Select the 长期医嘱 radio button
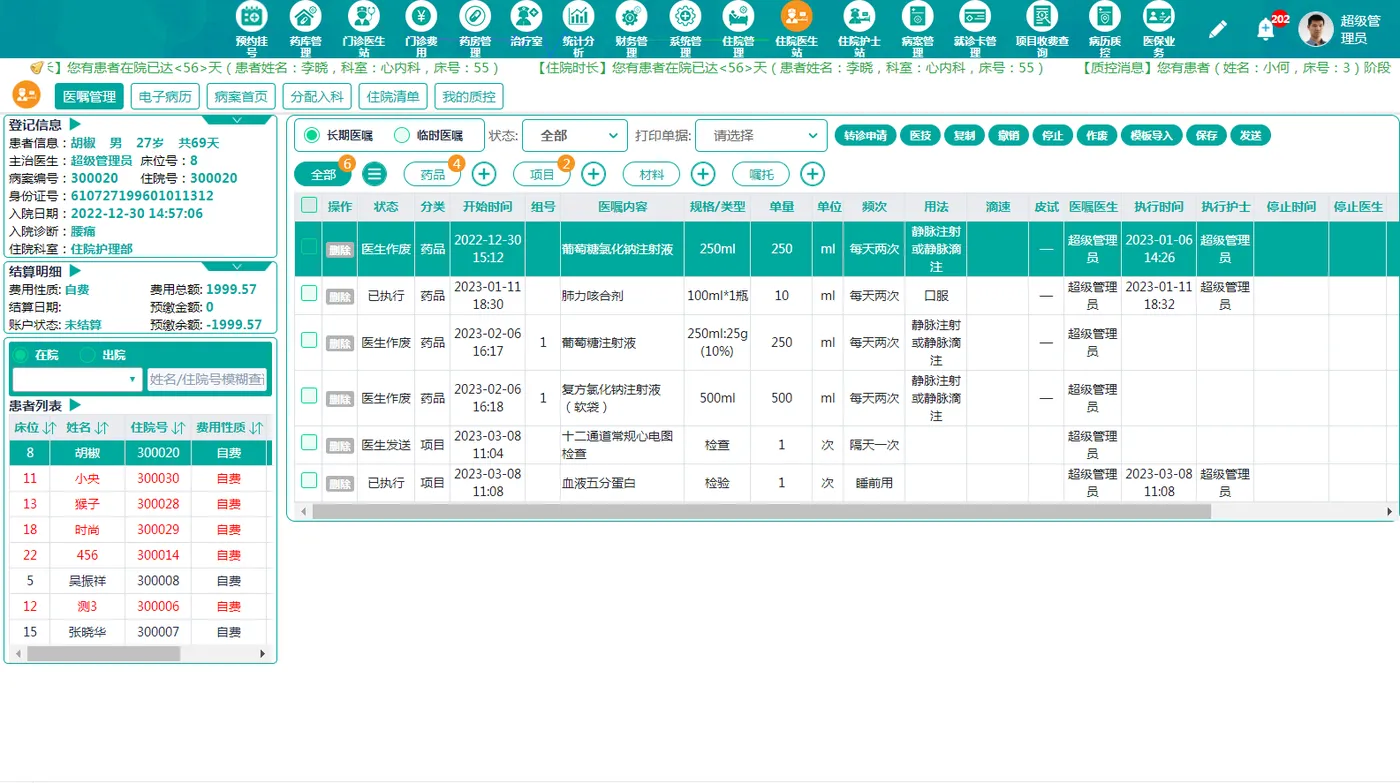The width and height of the screenshot is (1400, 783). [312, 135]
